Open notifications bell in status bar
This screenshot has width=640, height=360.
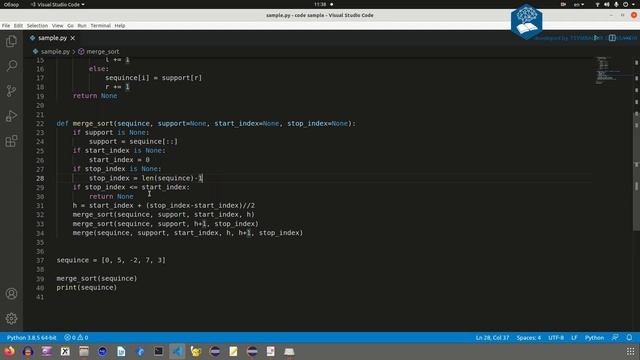point(629,338)
